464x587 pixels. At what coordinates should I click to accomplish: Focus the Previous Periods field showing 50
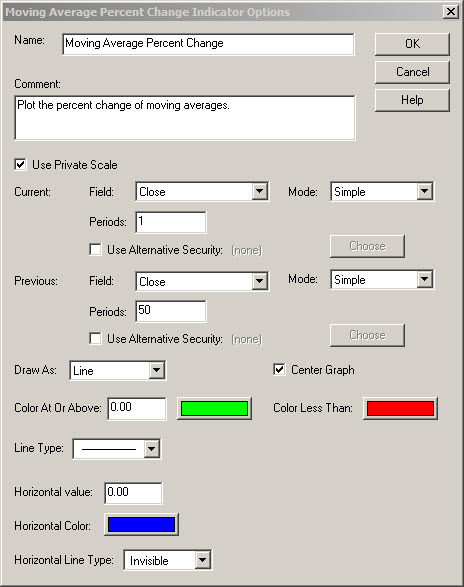coord(171,311)
